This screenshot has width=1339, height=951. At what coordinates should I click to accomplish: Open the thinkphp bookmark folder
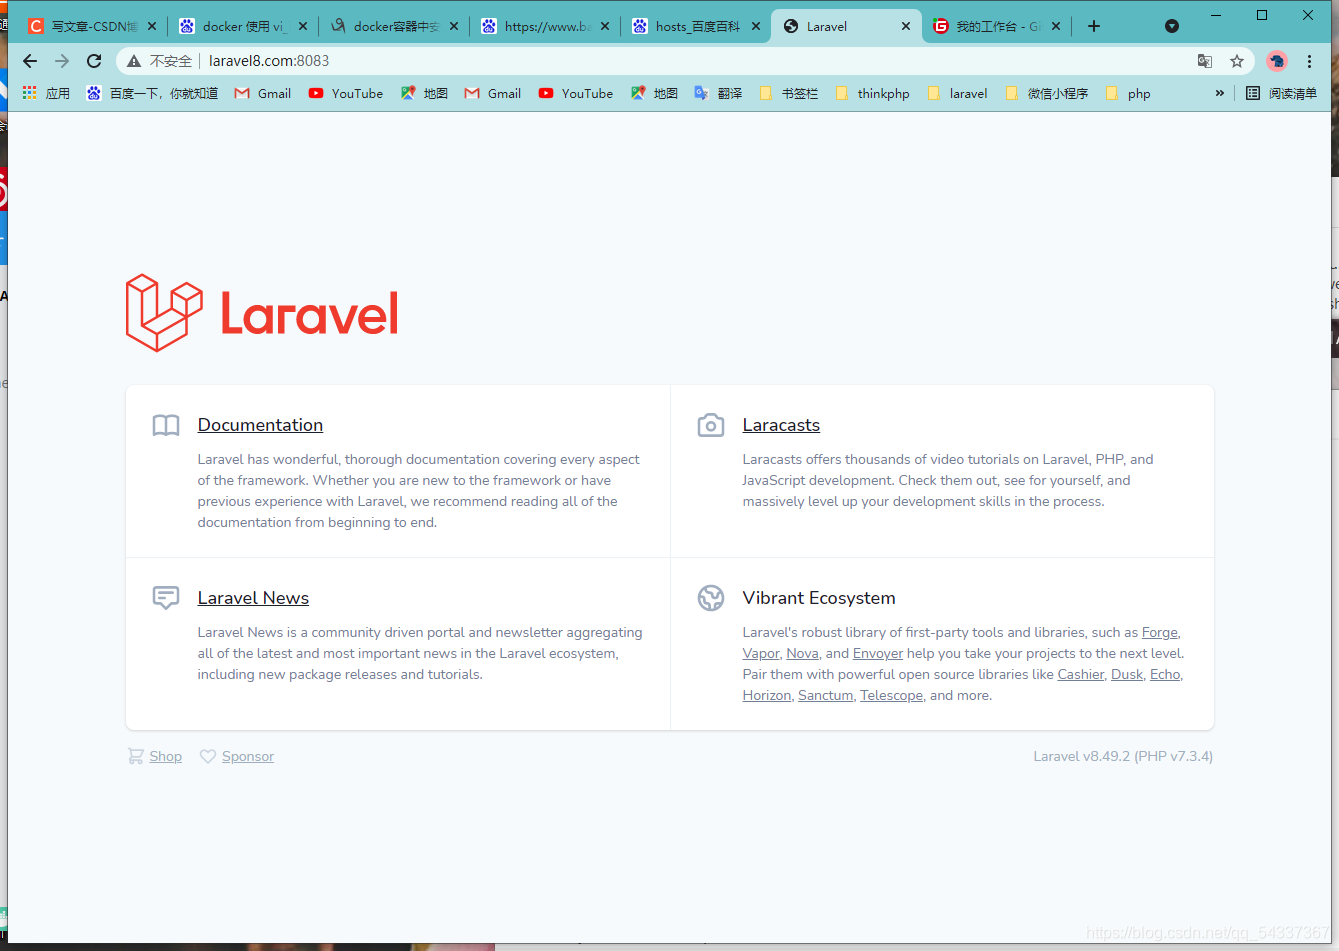[872, 93]
